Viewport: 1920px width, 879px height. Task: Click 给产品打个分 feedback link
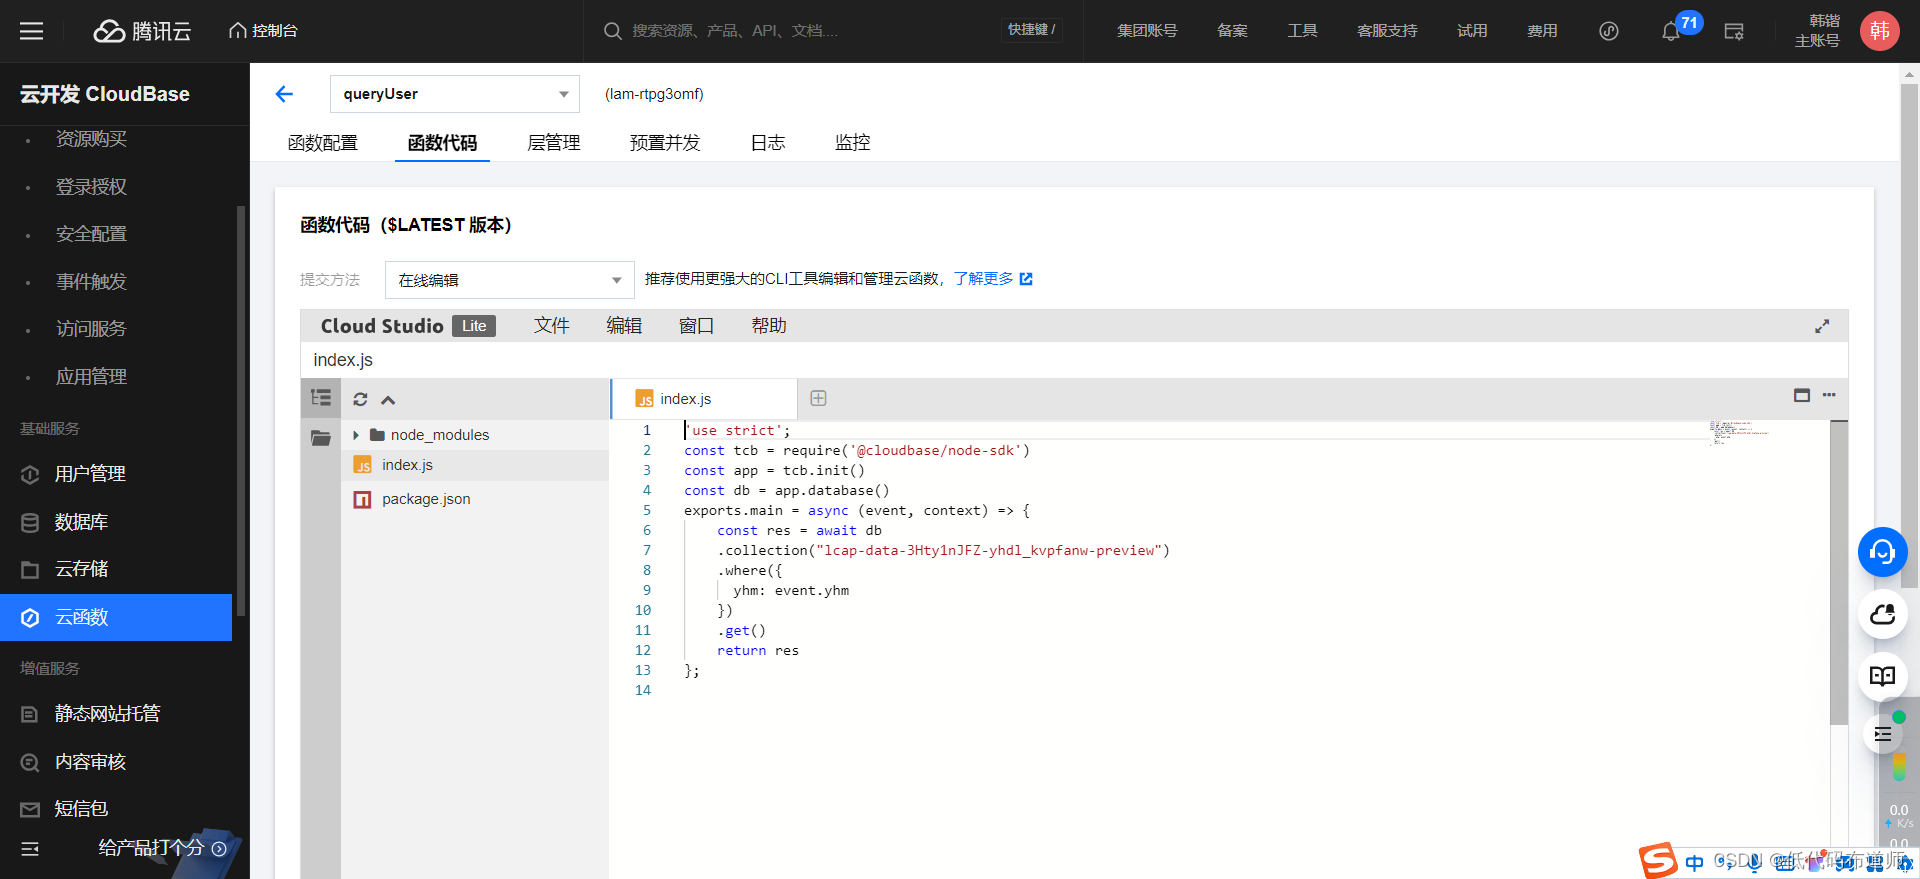coord(162,848)
